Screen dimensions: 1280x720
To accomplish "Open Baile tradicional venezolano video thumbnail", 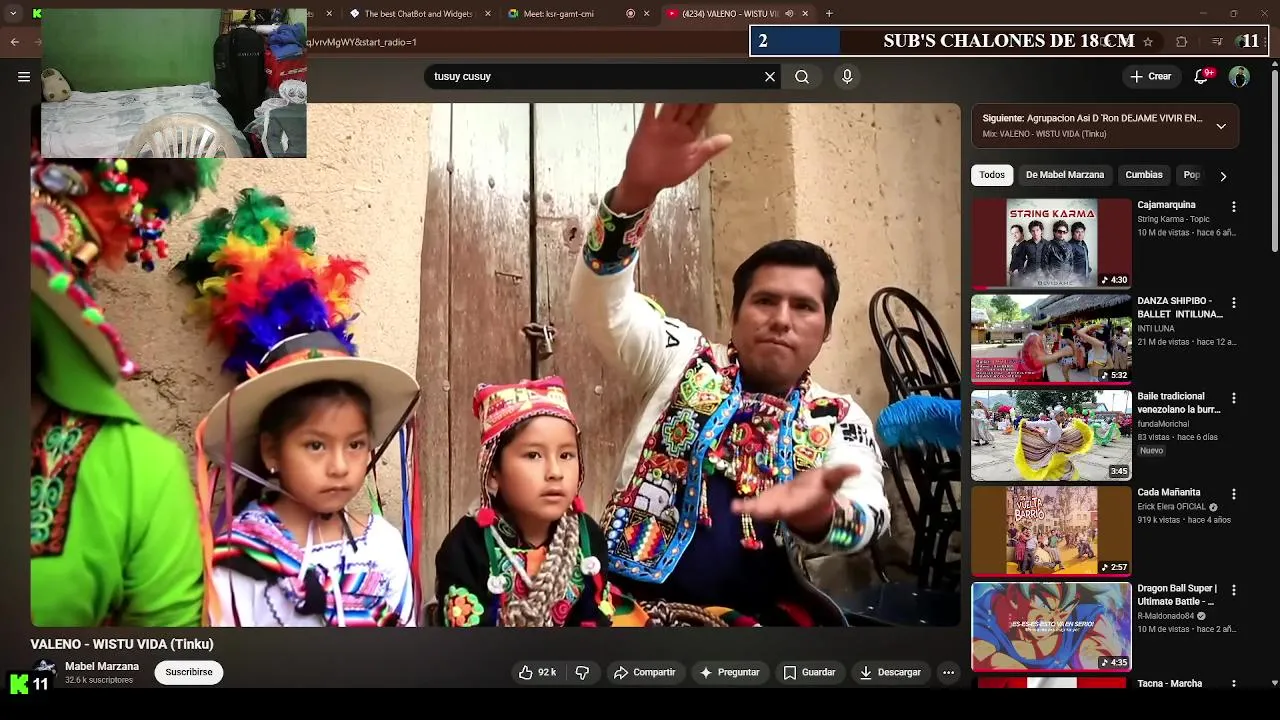I will 1051,435.
